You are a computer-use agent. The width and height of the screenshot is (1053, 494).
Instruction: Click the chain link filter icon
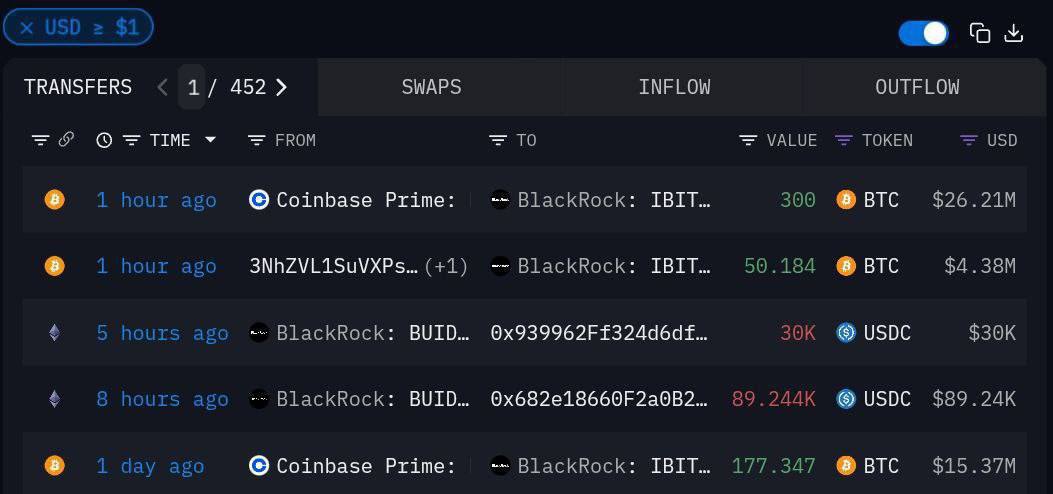[x=66, y=140]
